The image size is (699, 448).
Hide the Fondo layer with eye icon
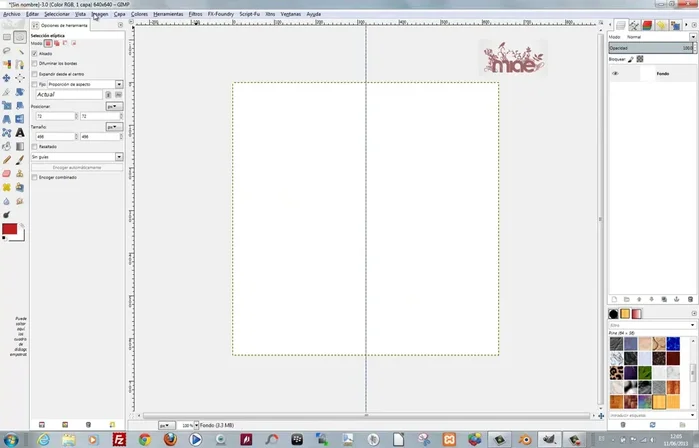click(x=615, y=74)
